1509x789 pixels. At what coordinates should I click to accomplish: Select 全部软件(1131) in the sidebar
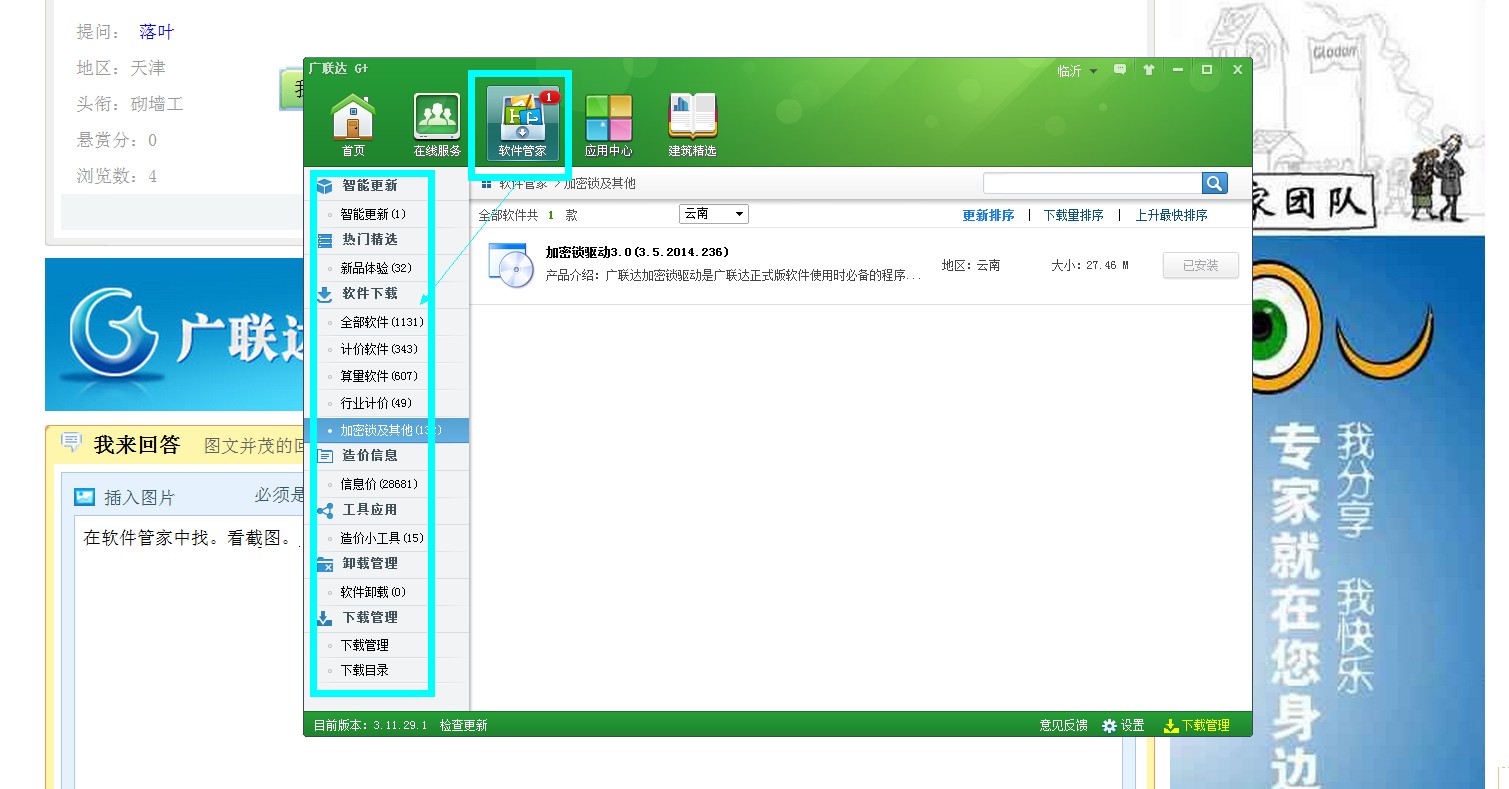pos(382,322)
